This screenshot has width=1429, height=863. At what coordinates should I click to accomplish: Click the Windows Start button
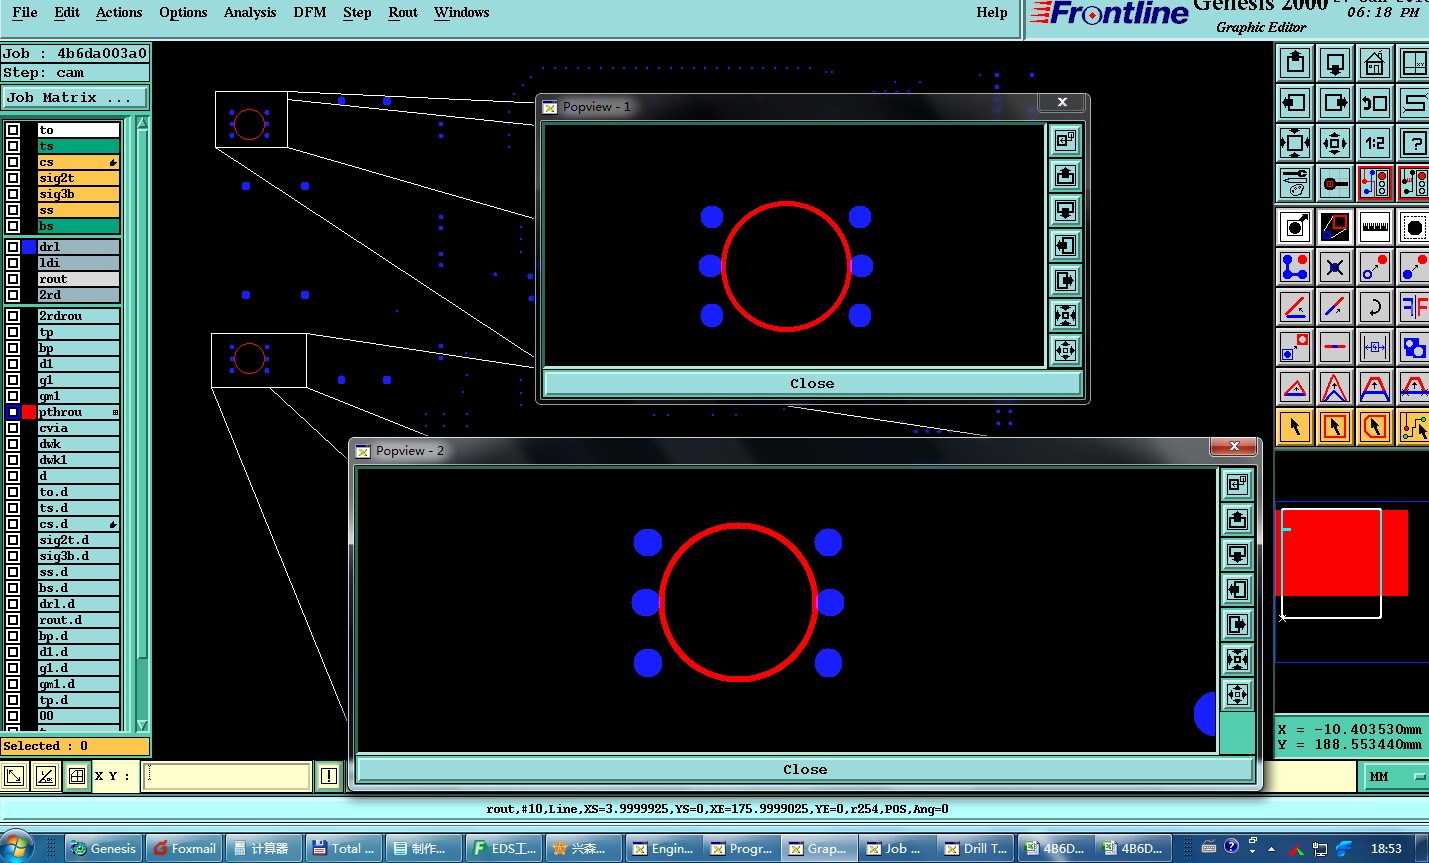(x=18, y=846)
